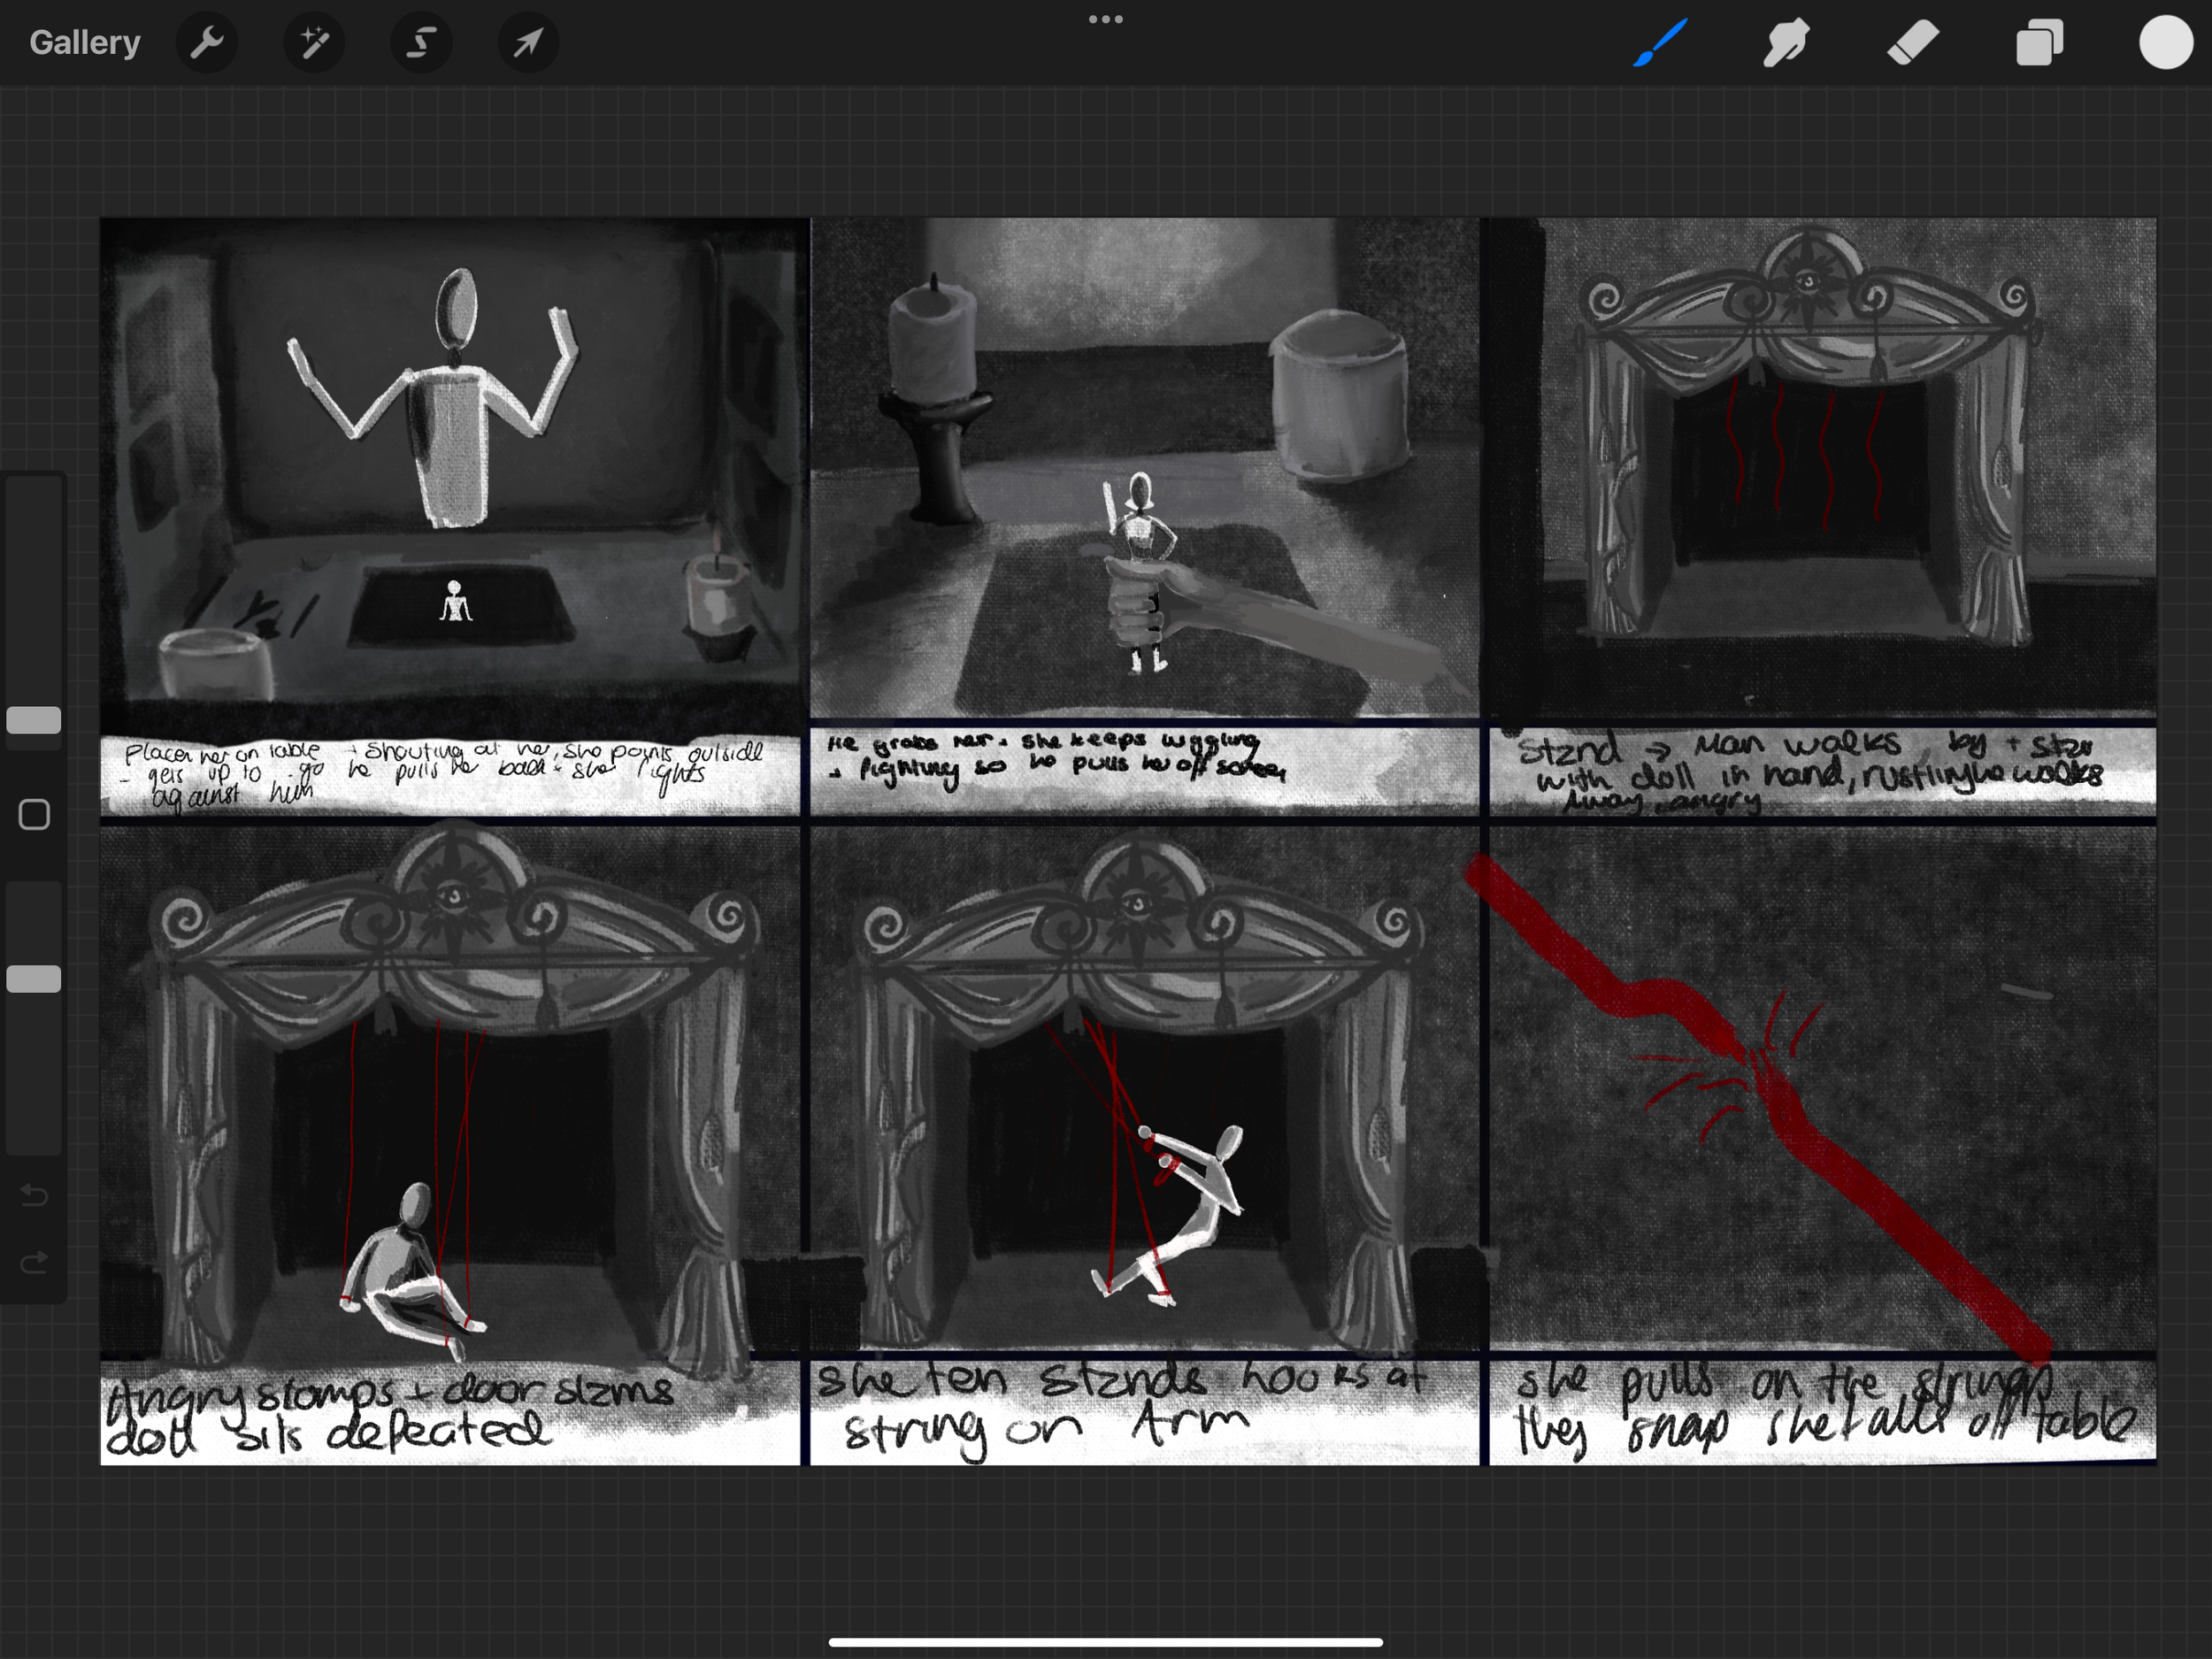Screen dimensions: 2212x1659
Task: Activate the Transform arrow tool
Action: click(x=528, y=43)
